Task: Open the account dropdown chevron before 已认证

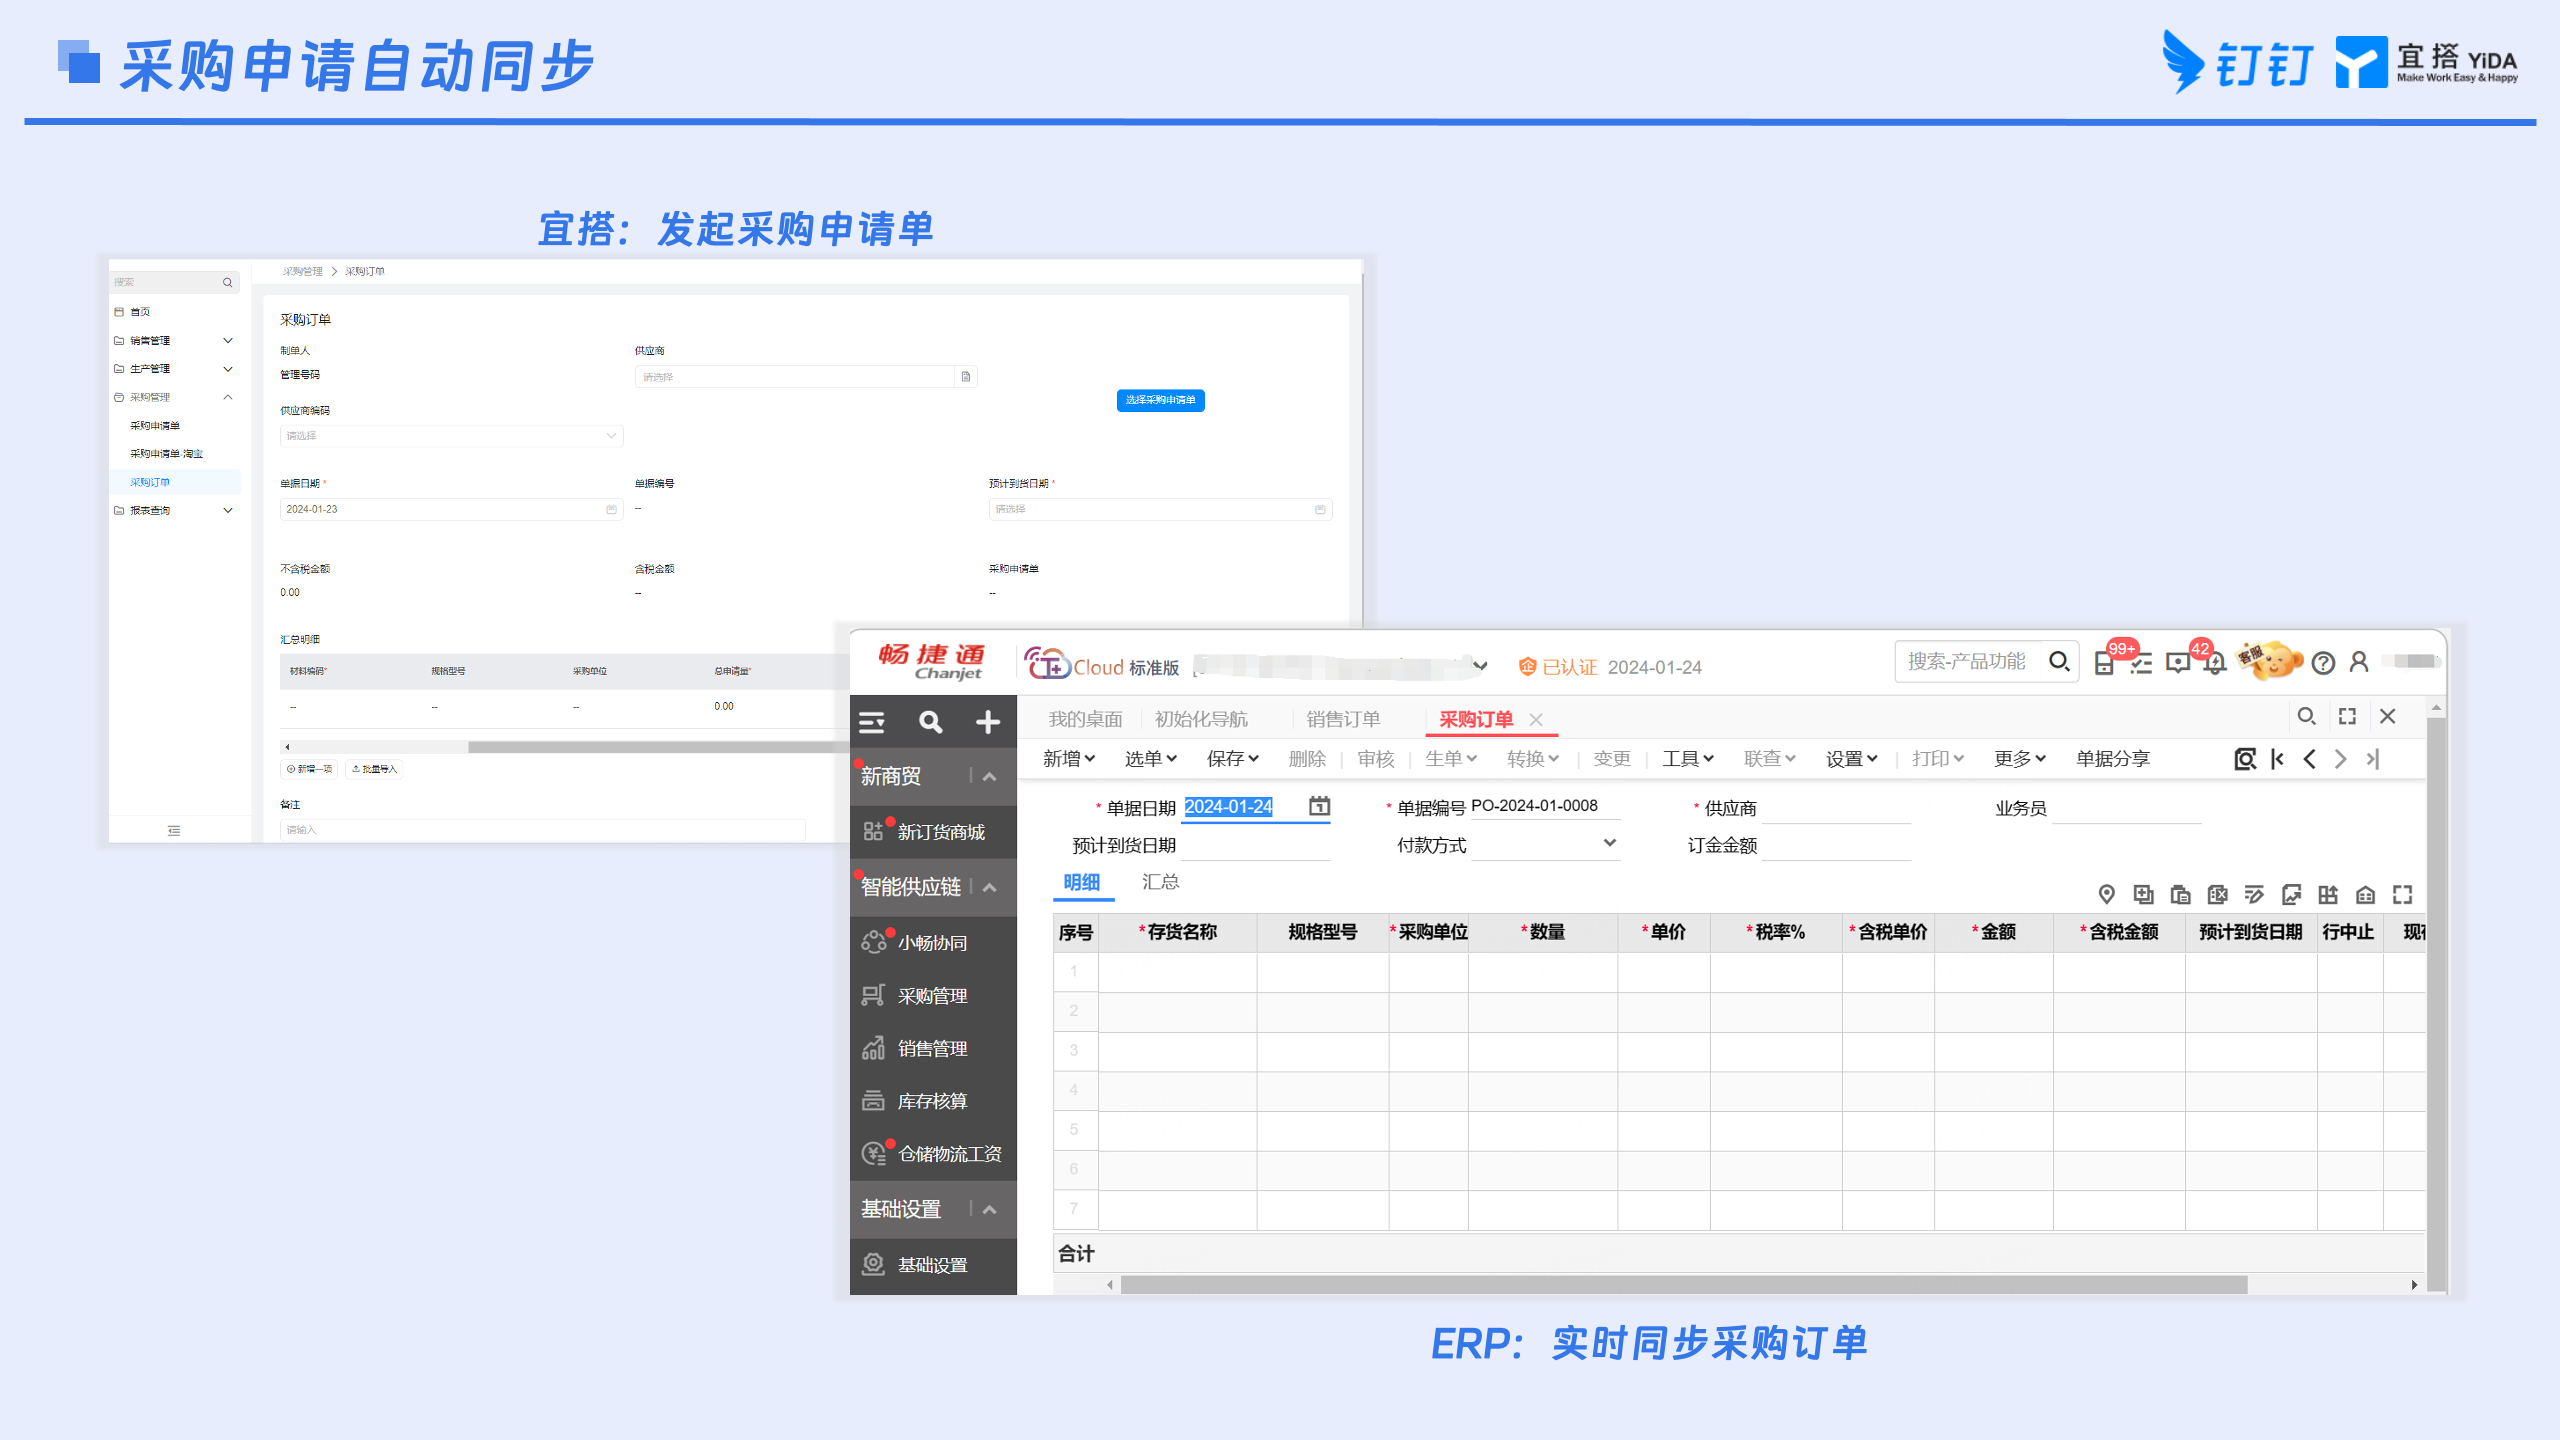Action: click(x=1481, y=666)
